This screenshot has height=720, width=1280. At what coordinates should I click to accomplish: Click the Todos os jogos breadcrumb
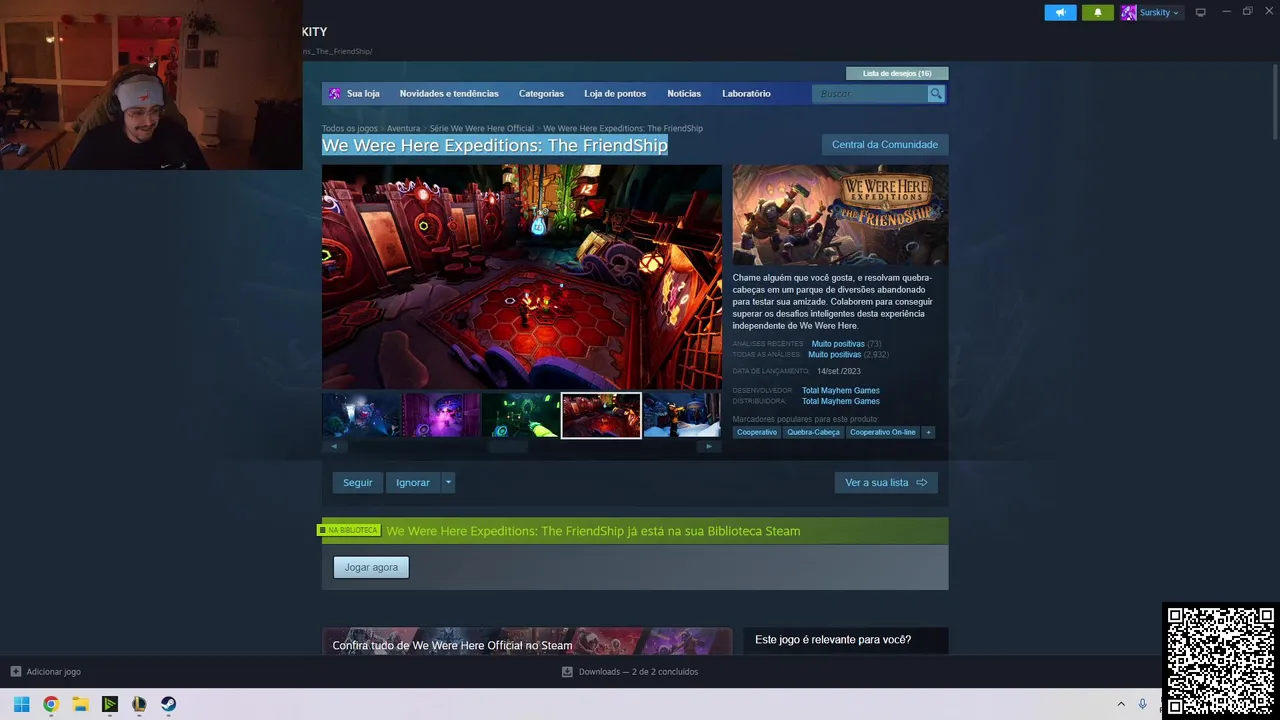coord(350,128)
